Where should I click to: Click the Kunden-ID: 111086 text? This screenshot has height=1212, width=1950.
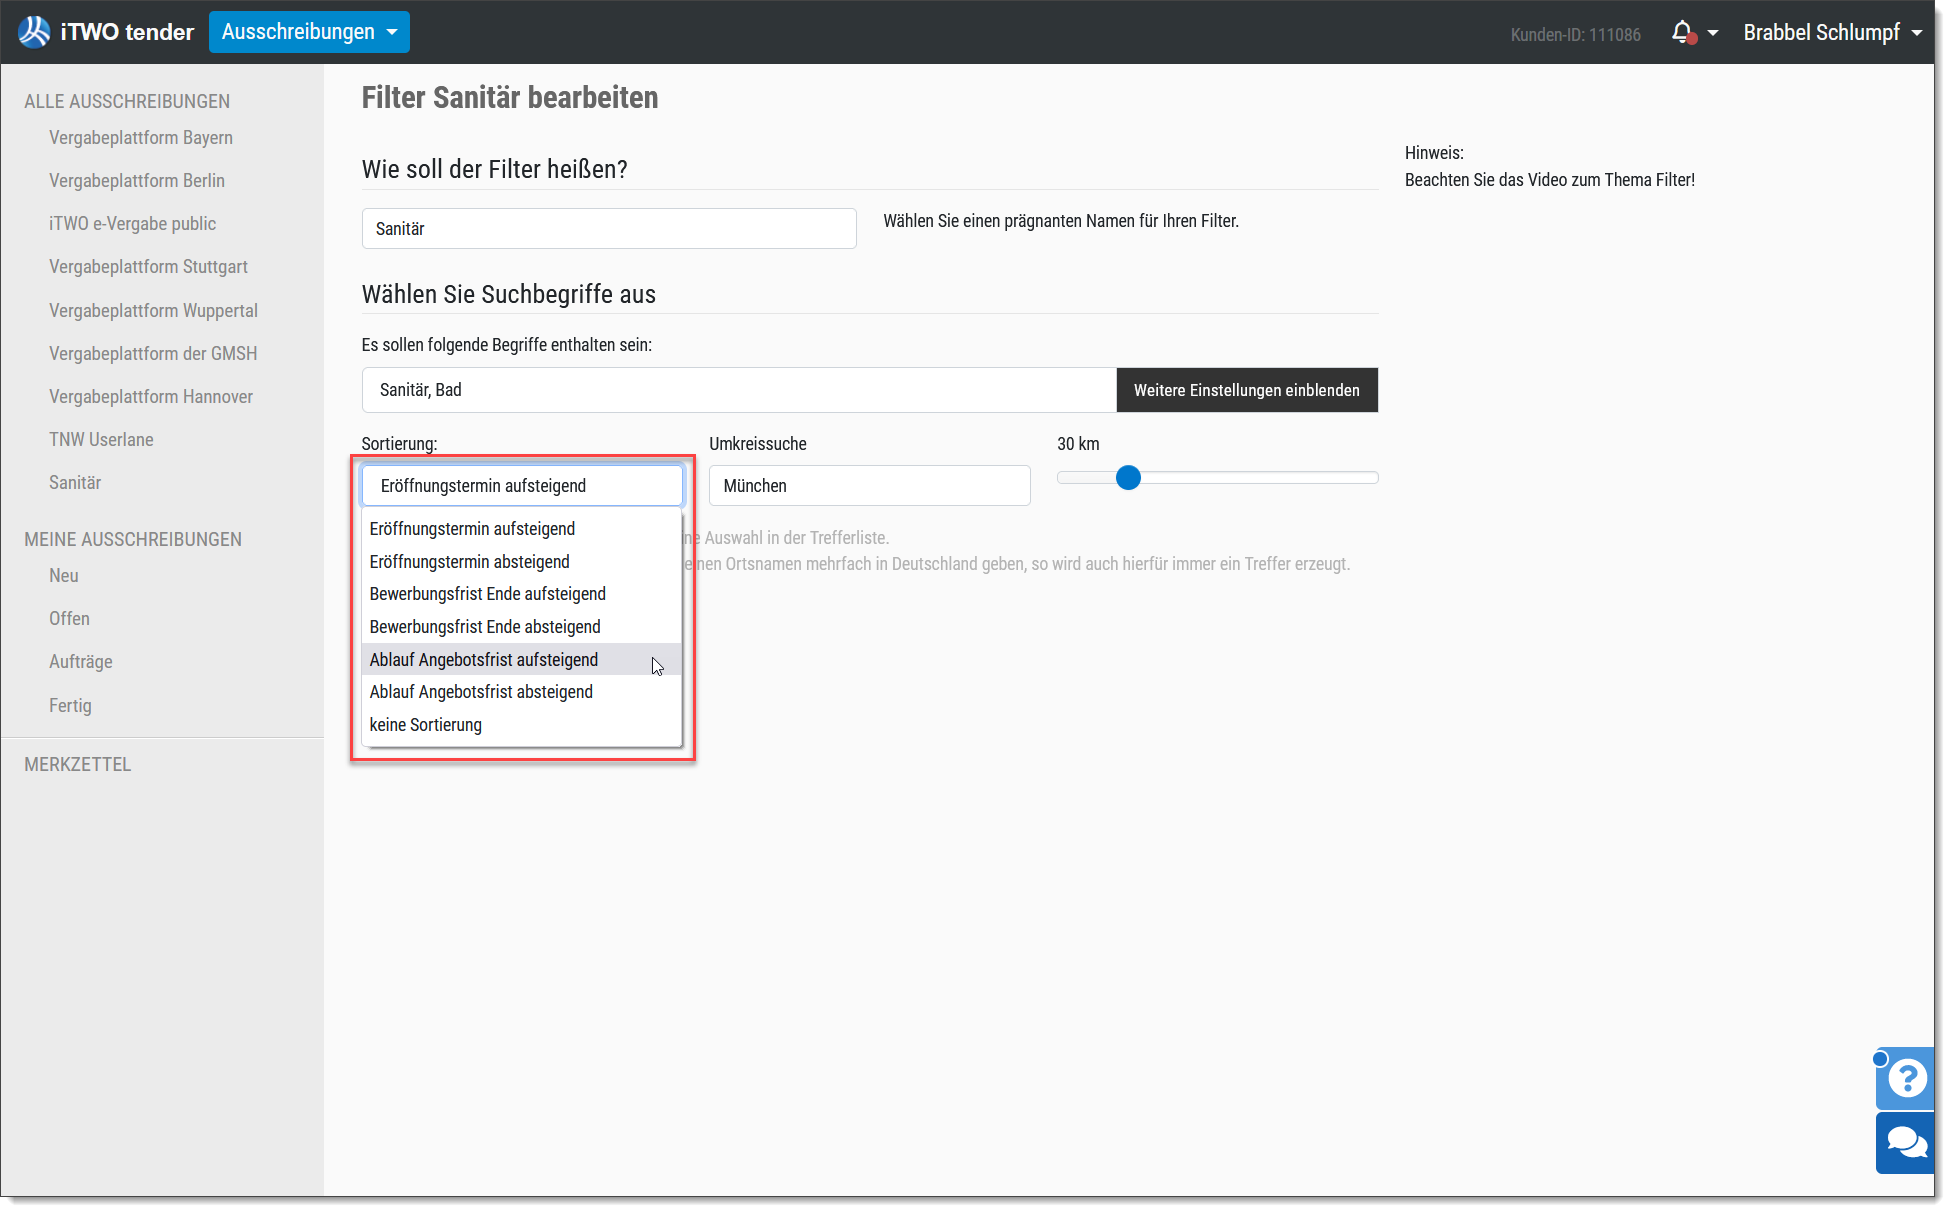(x=1575, y=35)
